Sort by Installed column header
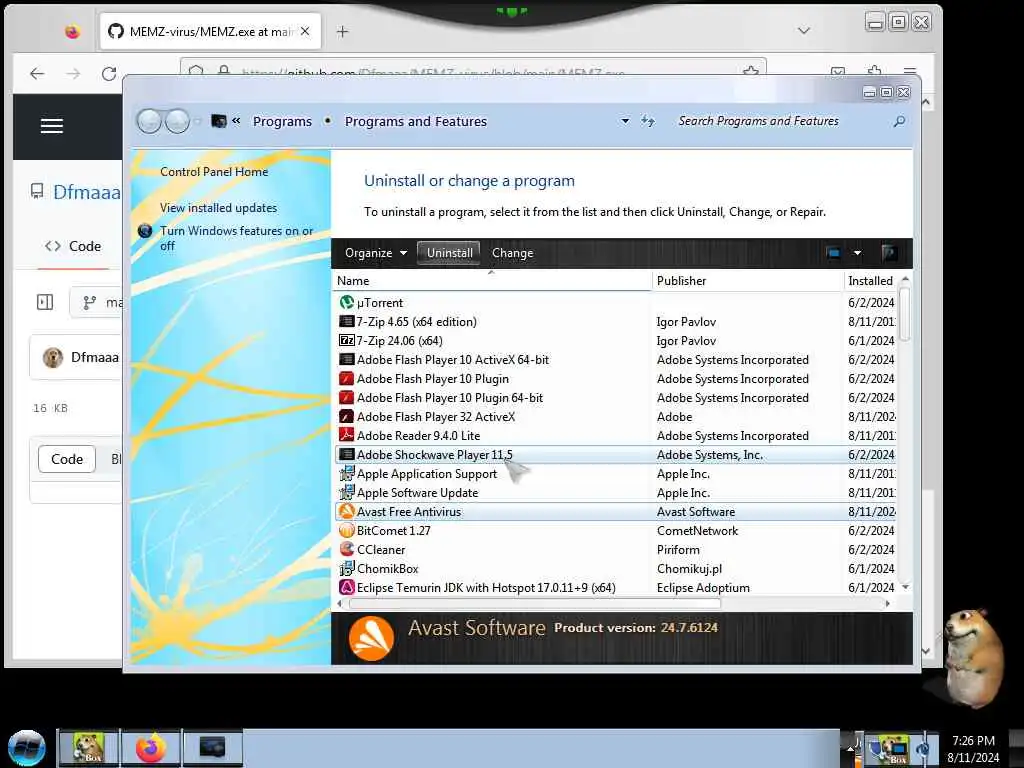 click(871, 281)
